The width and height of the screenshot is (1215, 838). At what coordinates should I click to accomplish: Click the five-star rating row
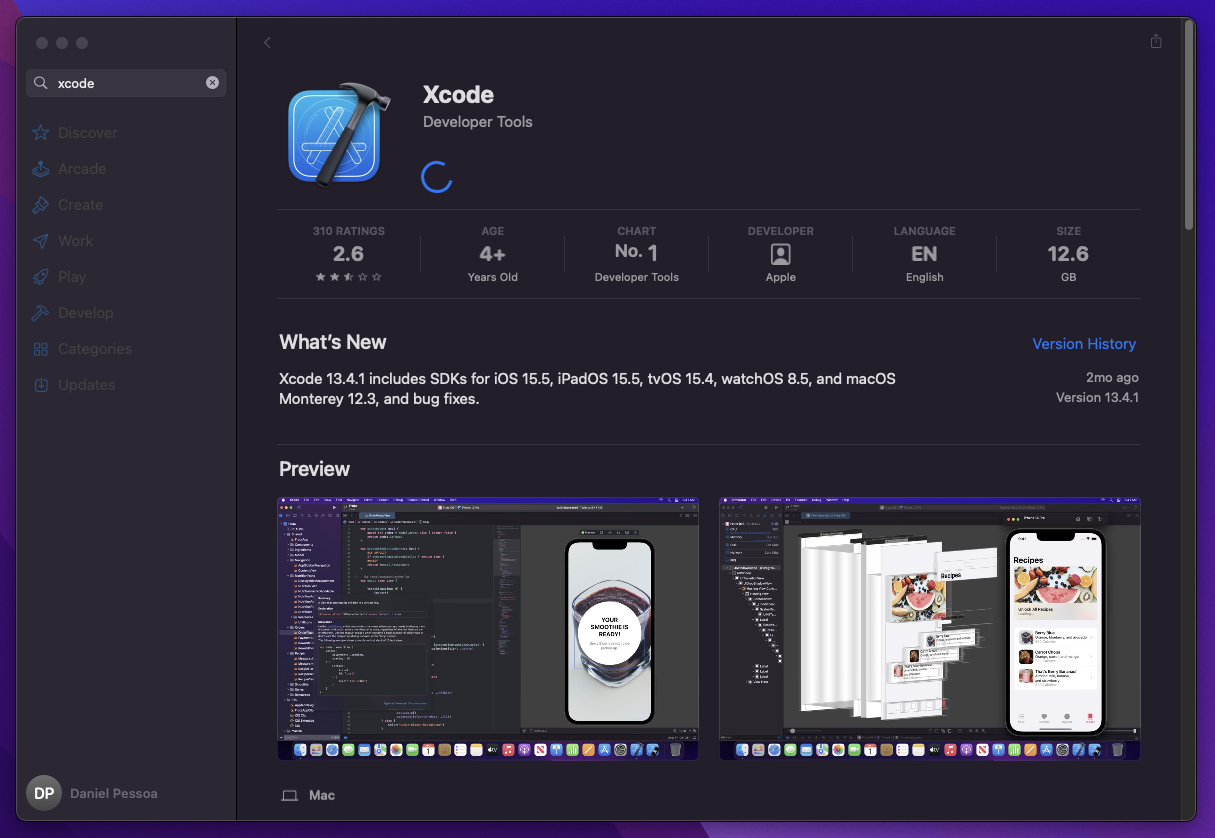pos(349,277)
